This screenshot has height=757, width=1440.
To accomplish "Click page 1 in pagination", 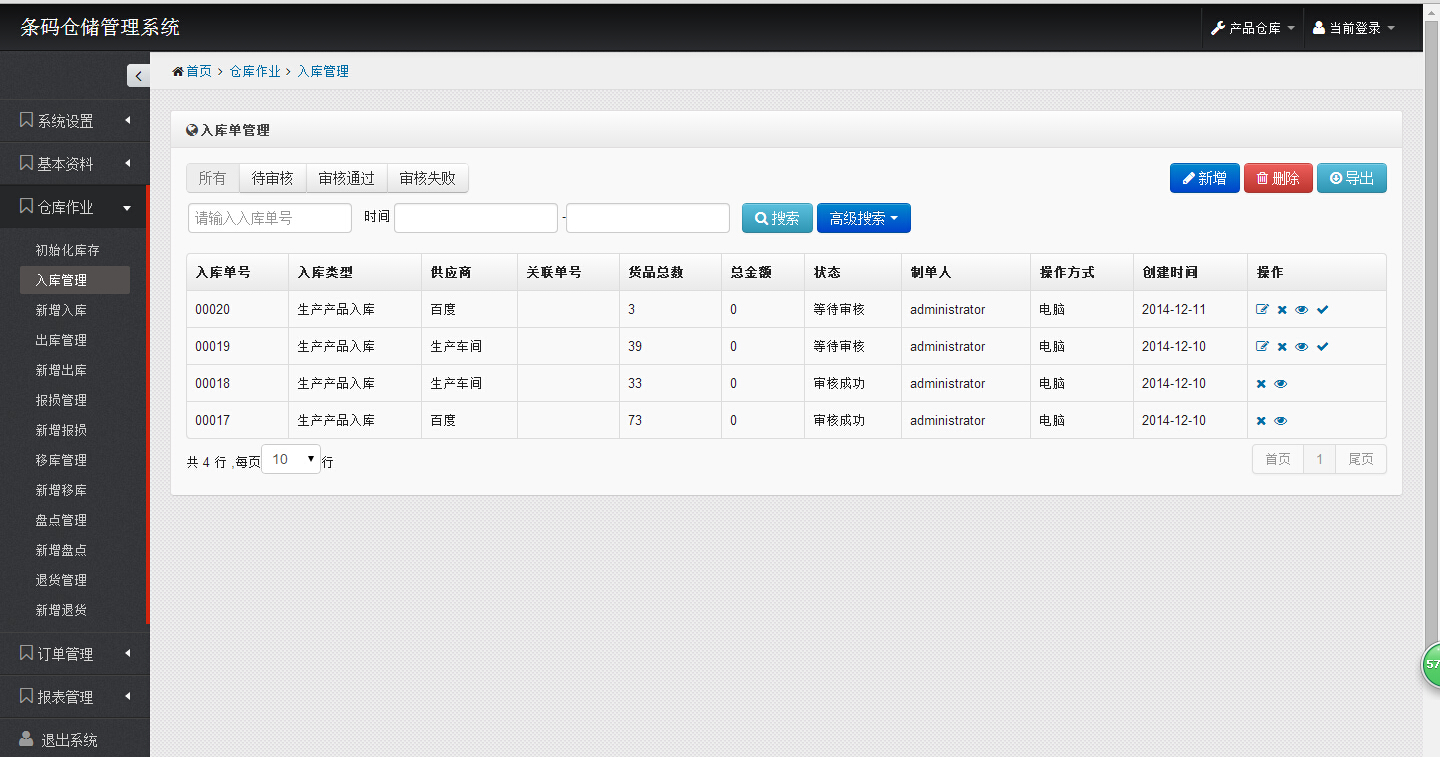I will (x=1320, y=459).
